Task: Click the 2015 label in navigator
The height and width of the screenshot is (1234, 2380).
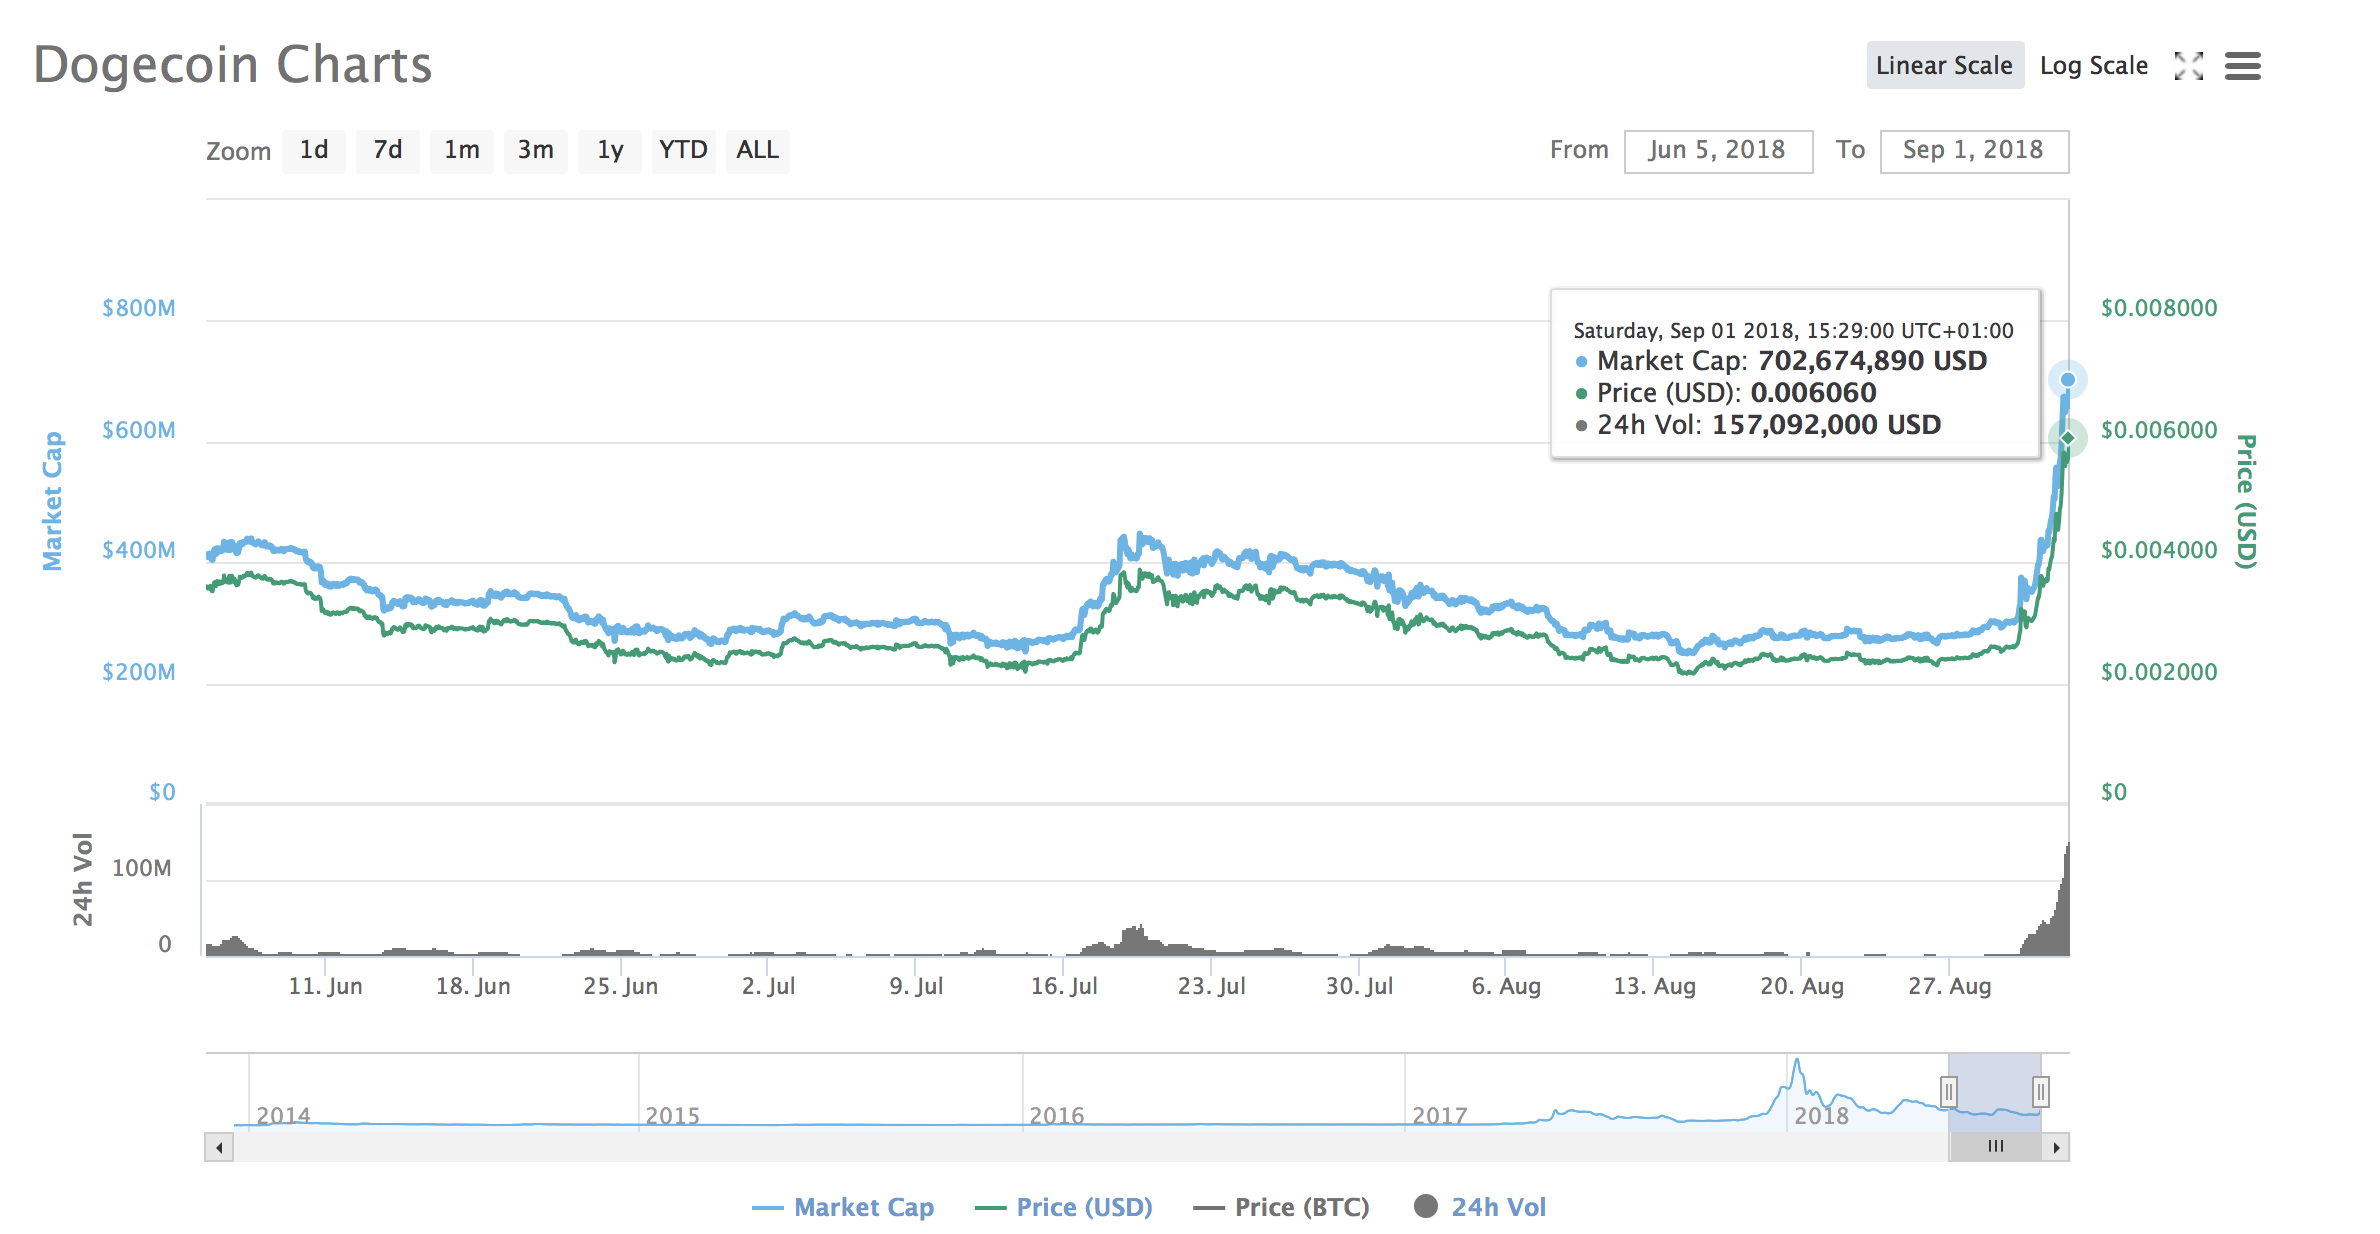Action: point(672,1115)
